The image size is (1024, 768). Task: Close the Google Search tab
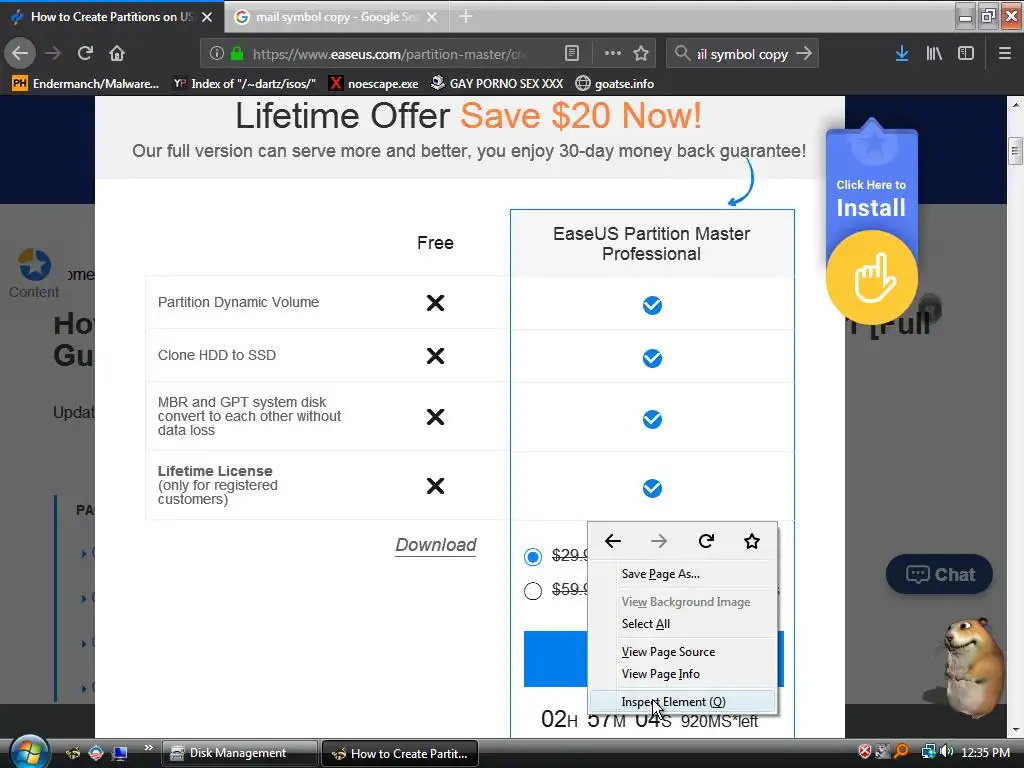pyautogui.click(x=432, y=17)
